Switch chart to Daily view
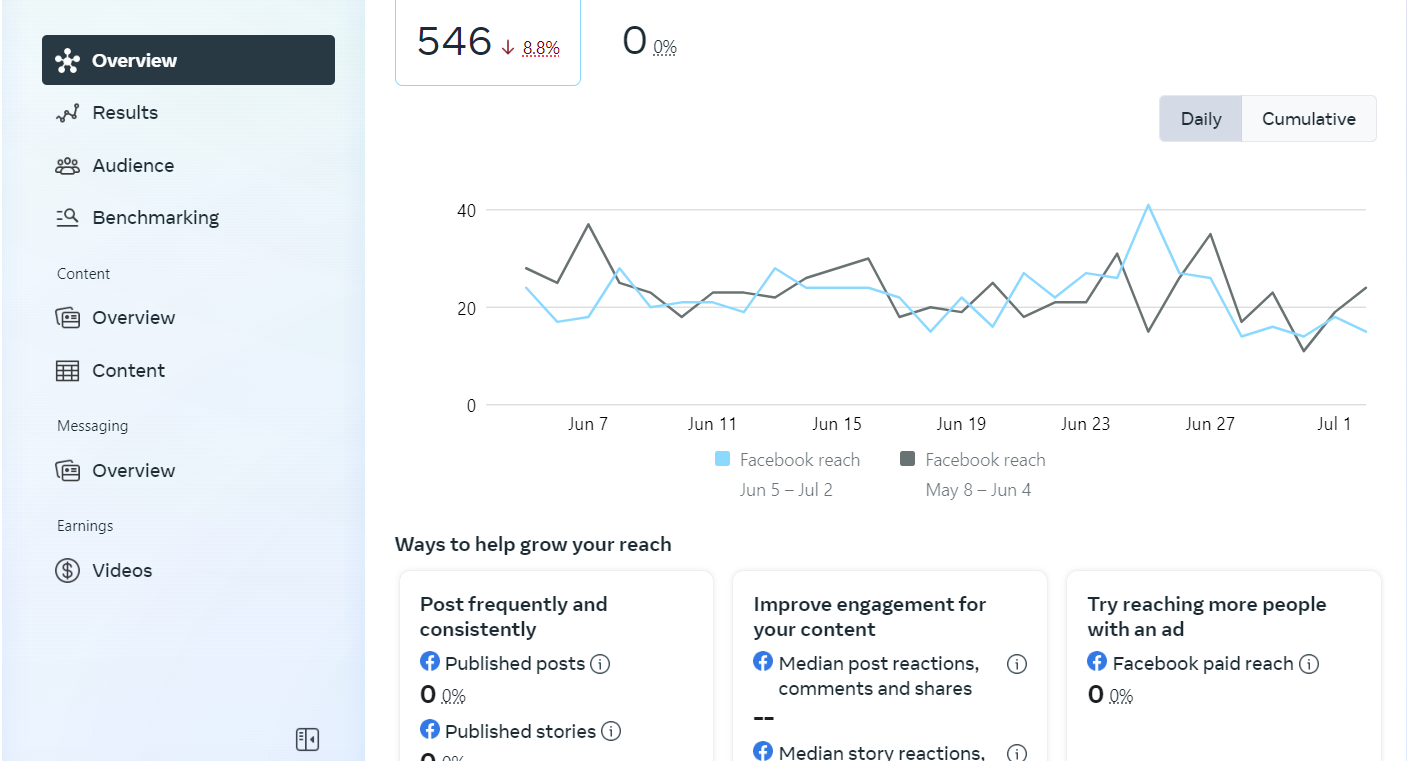 1200,119
